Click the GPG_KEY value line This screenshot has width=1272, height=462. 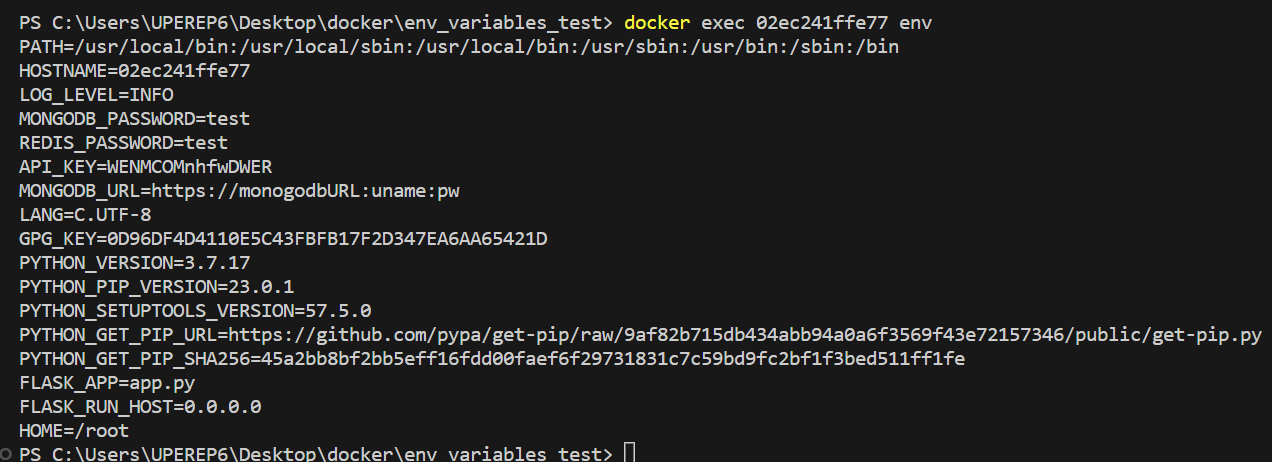(283, 238)
